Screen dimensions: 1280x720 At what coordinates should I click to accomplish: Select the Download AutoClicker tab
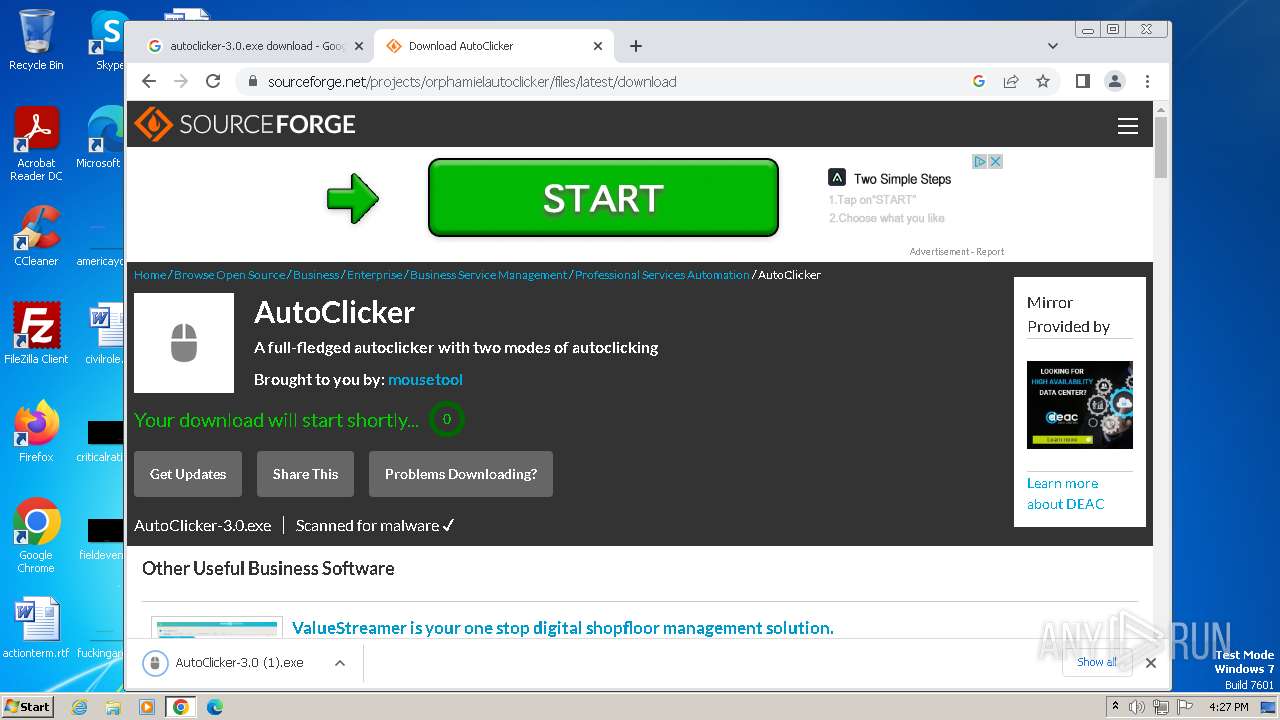coord(494,46)
